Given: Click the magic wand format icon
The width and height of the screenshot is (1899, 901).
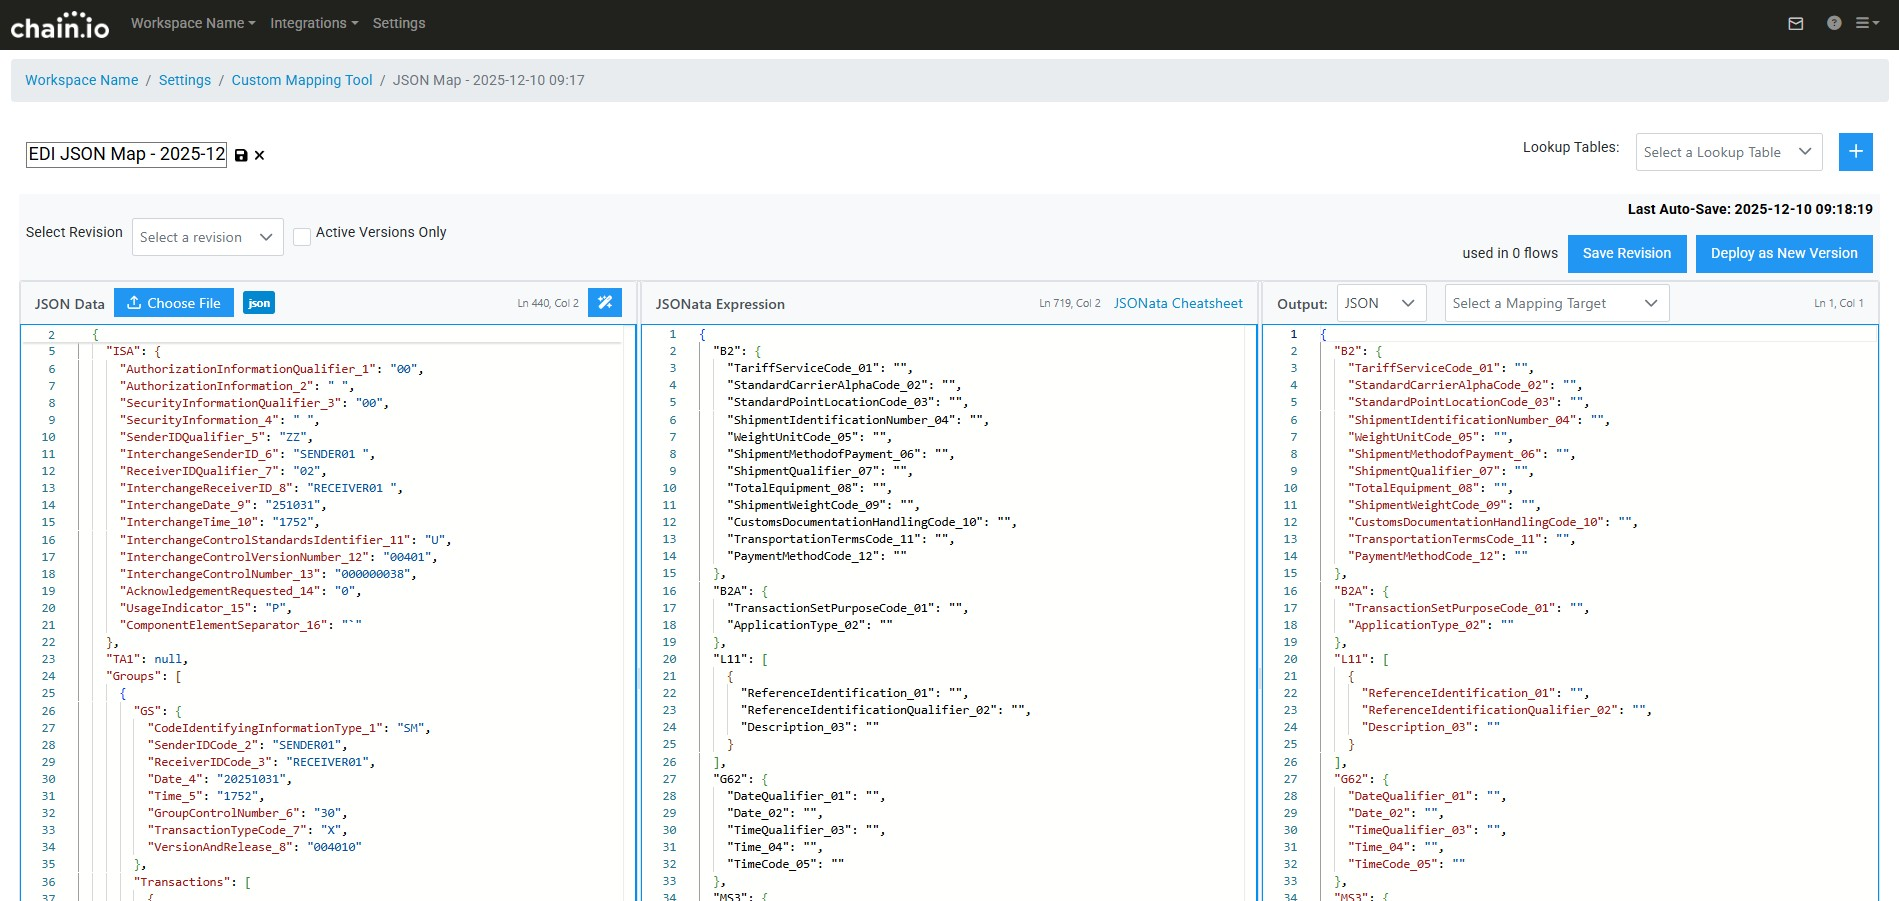Looking at the screenshot, I should click(x=605, y=303).
